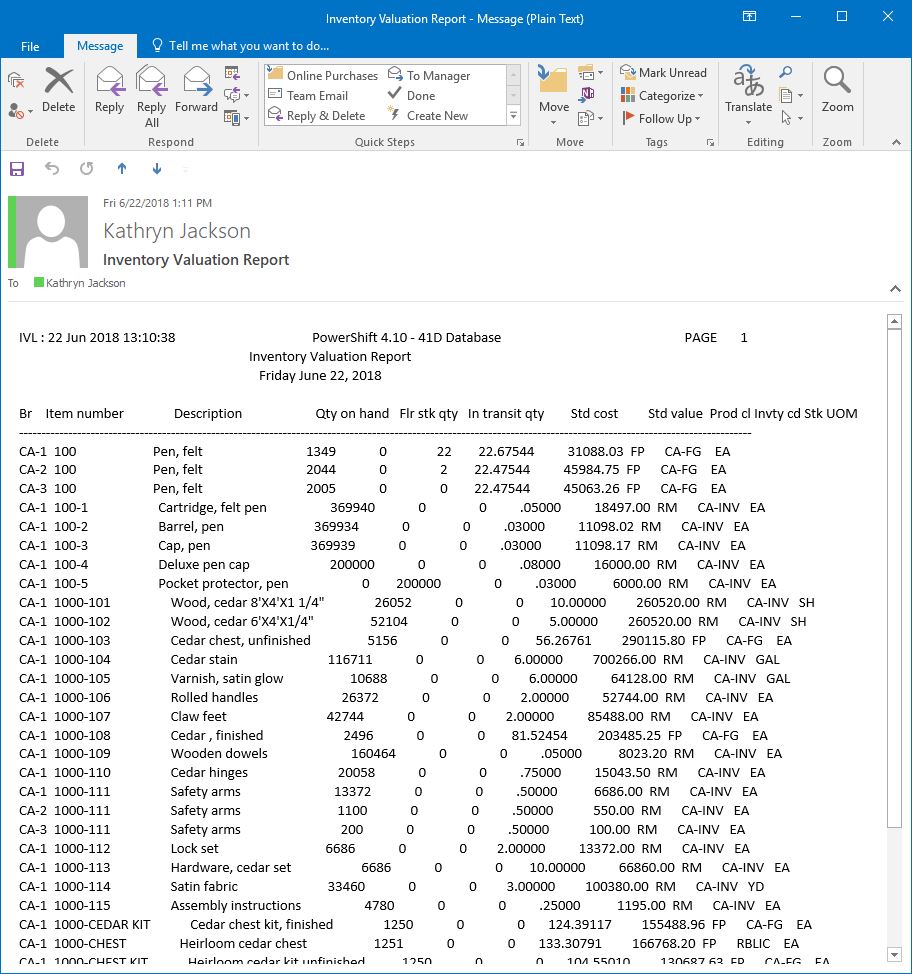Click the 'Pocket protector, pen' description

223,583
